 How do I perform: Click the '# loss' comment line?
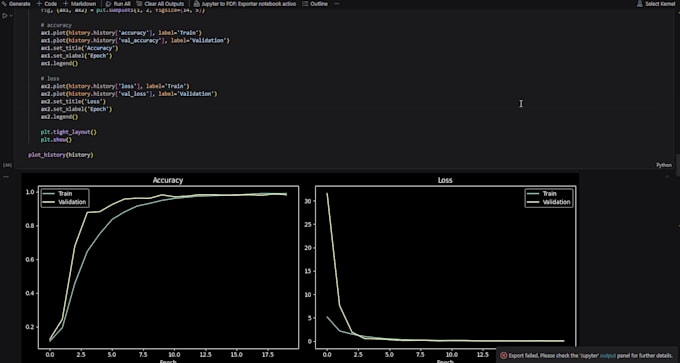(50, 78)
